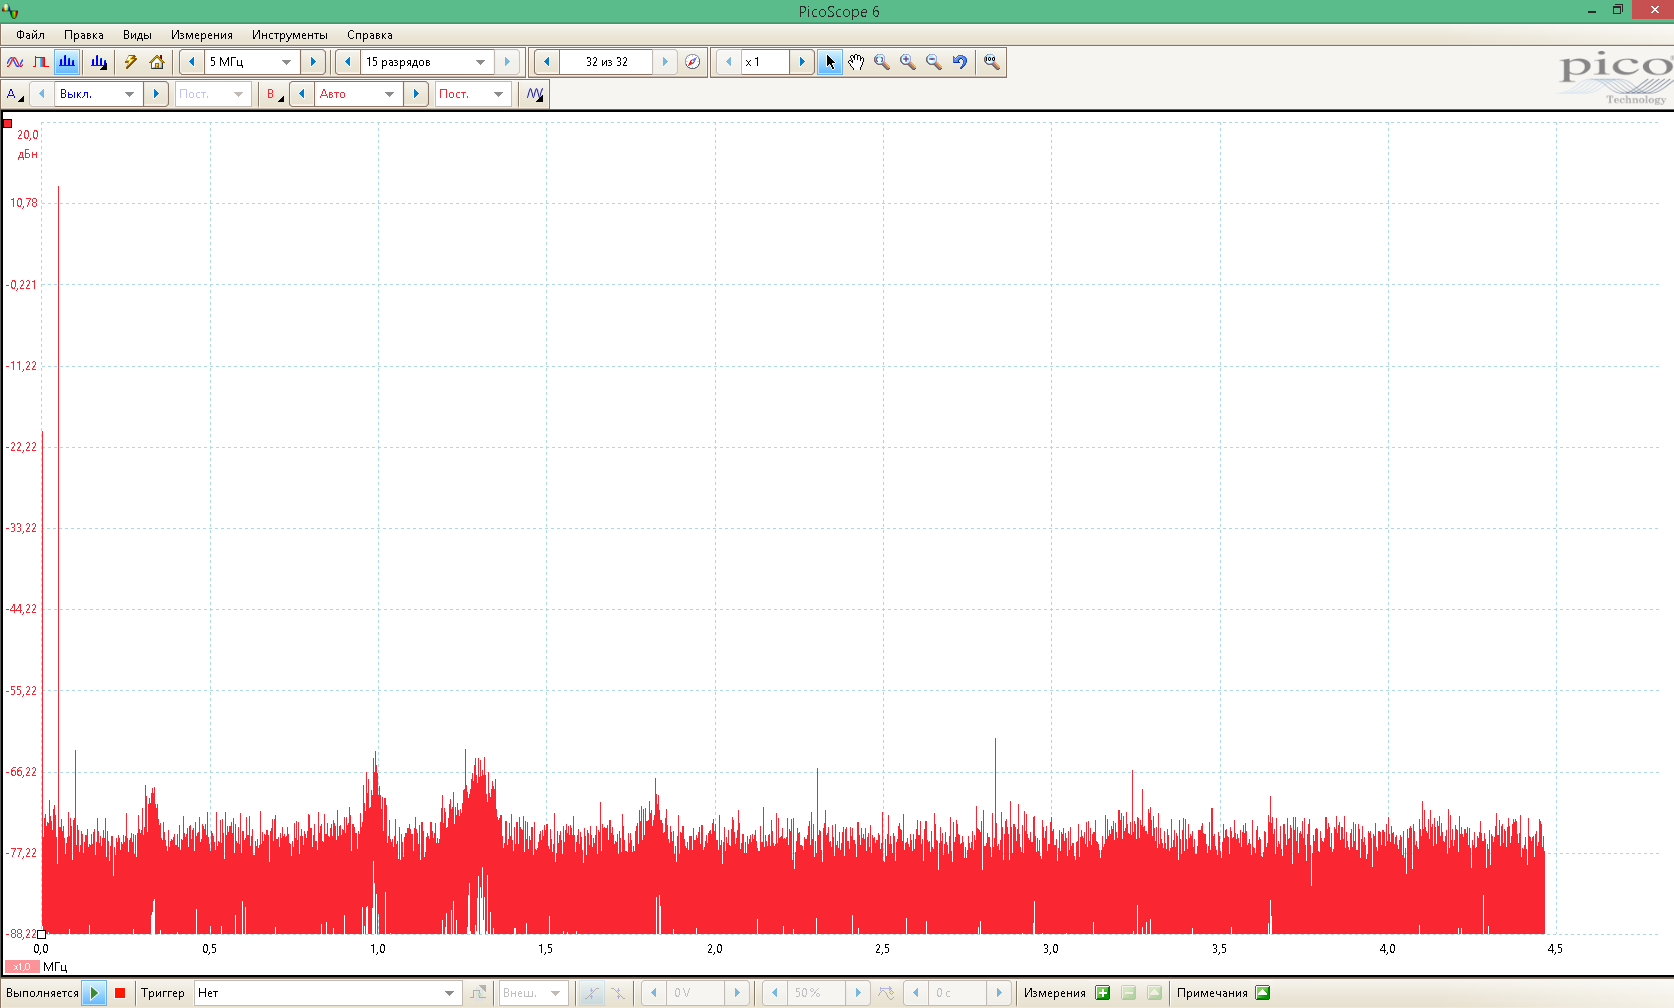Decrease Channel A range
This screenshot has height=1008, width=1674.
coord(41,94)
